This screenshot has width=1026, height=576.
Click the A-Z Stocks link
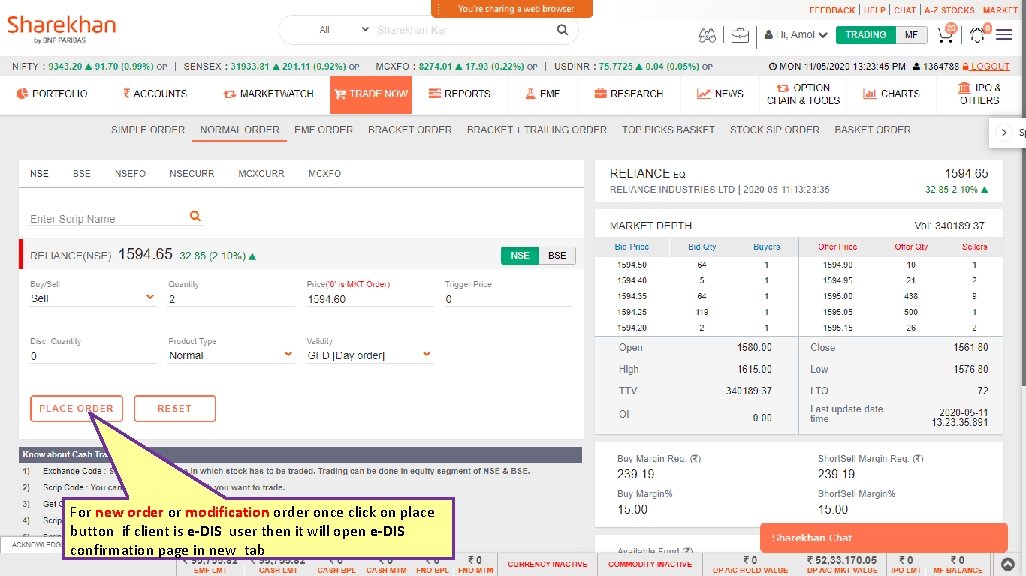tap(949, 10)
